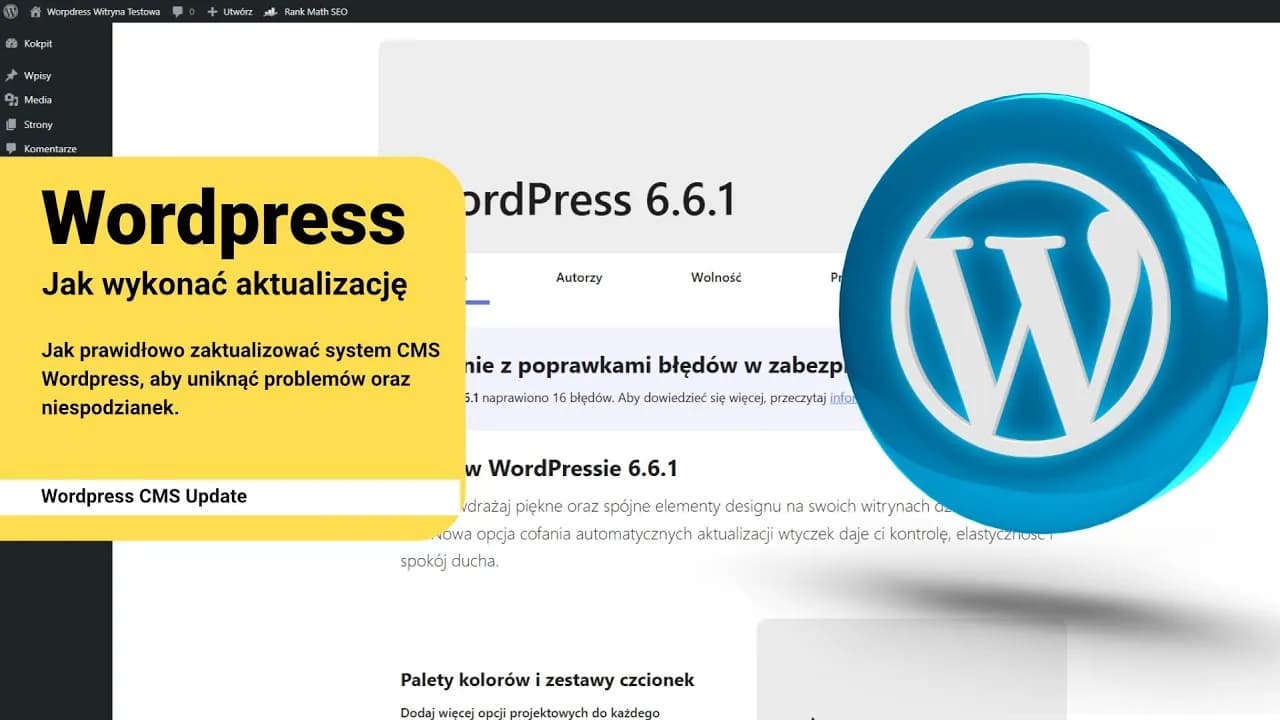Click the Kokpit dashboard gauge icon
Screen dimensions: 1280x720
pyautogui.click(x=11, y=44)
